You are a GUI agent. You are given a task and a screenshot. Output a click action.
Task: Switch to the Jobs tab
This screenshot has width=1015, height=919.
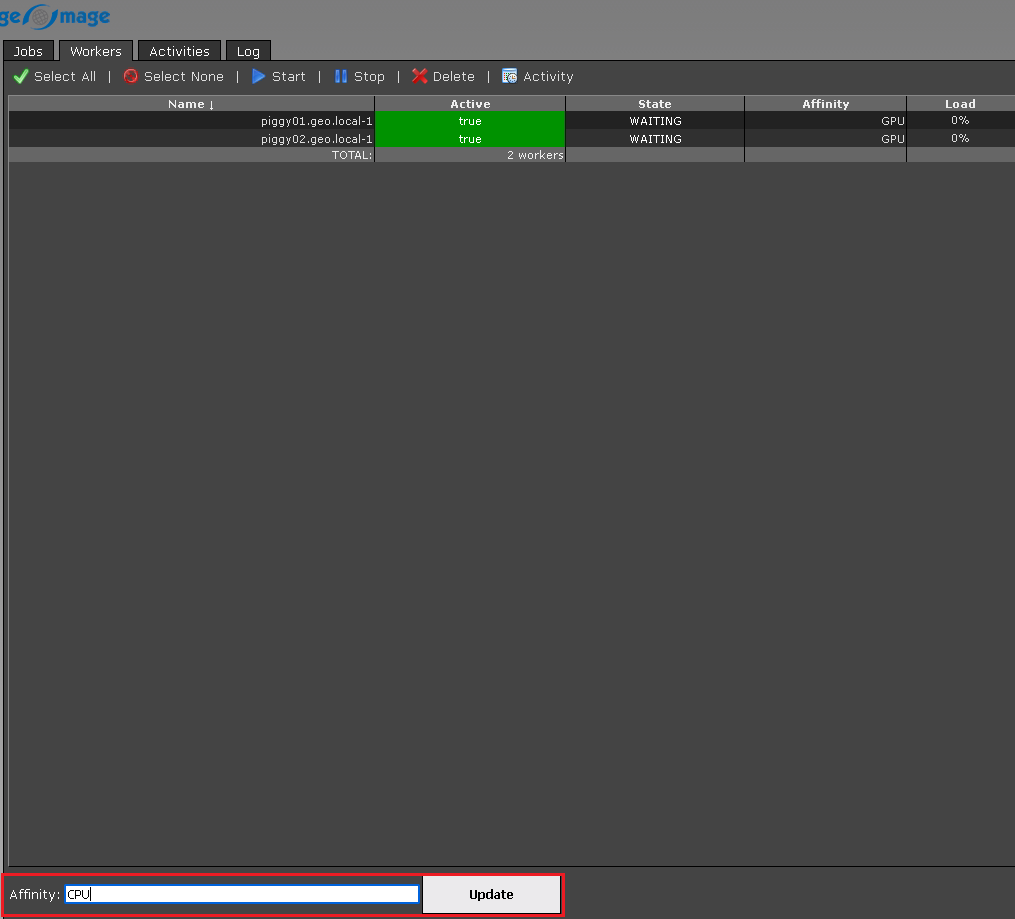coord(28,51)
